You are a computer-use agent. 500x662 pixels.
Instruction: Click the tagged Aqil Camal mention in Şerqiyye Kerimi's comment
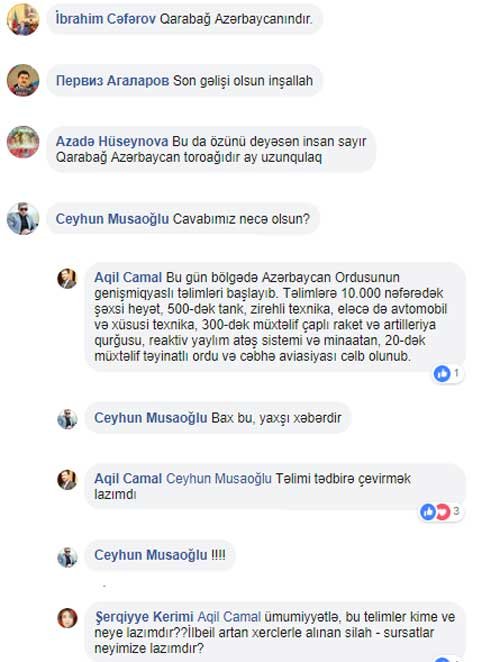coord(229,617)
